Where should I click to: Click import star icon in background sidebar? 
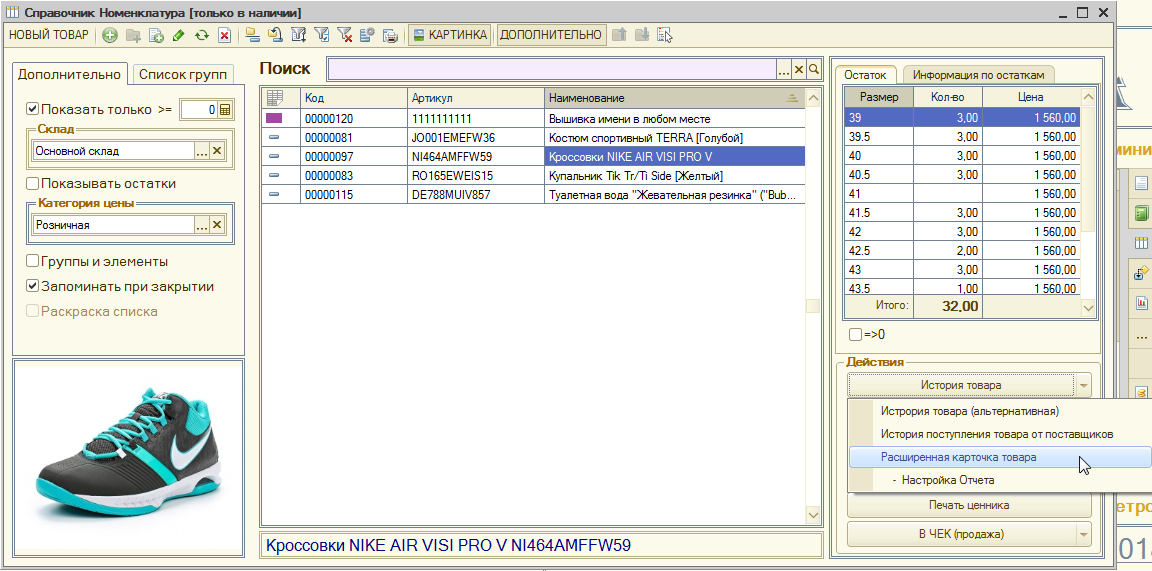pos(1141,273)
